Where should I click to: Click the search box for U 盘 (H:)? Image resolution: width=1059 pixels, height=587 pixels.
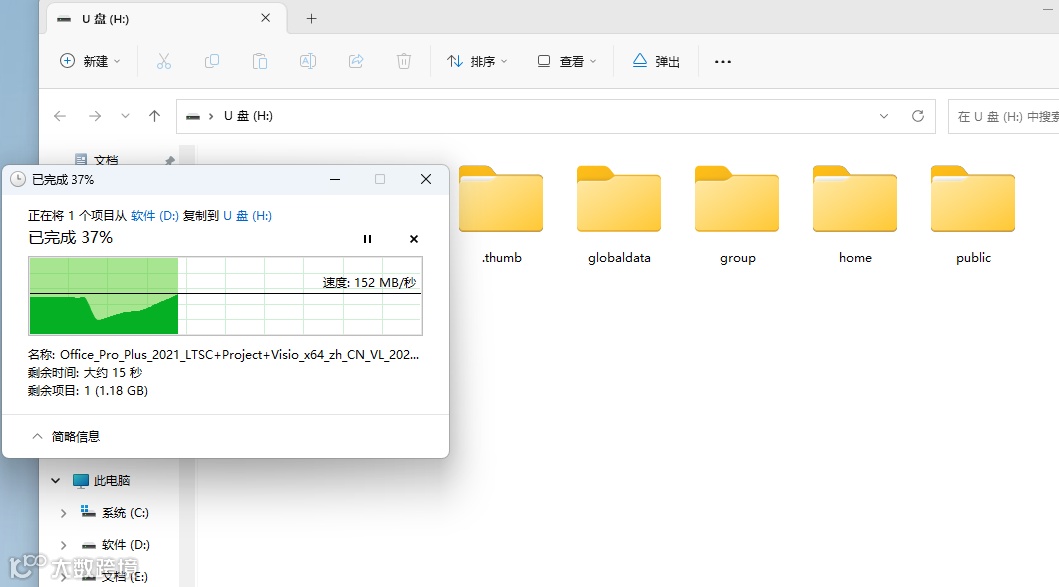1004,116
